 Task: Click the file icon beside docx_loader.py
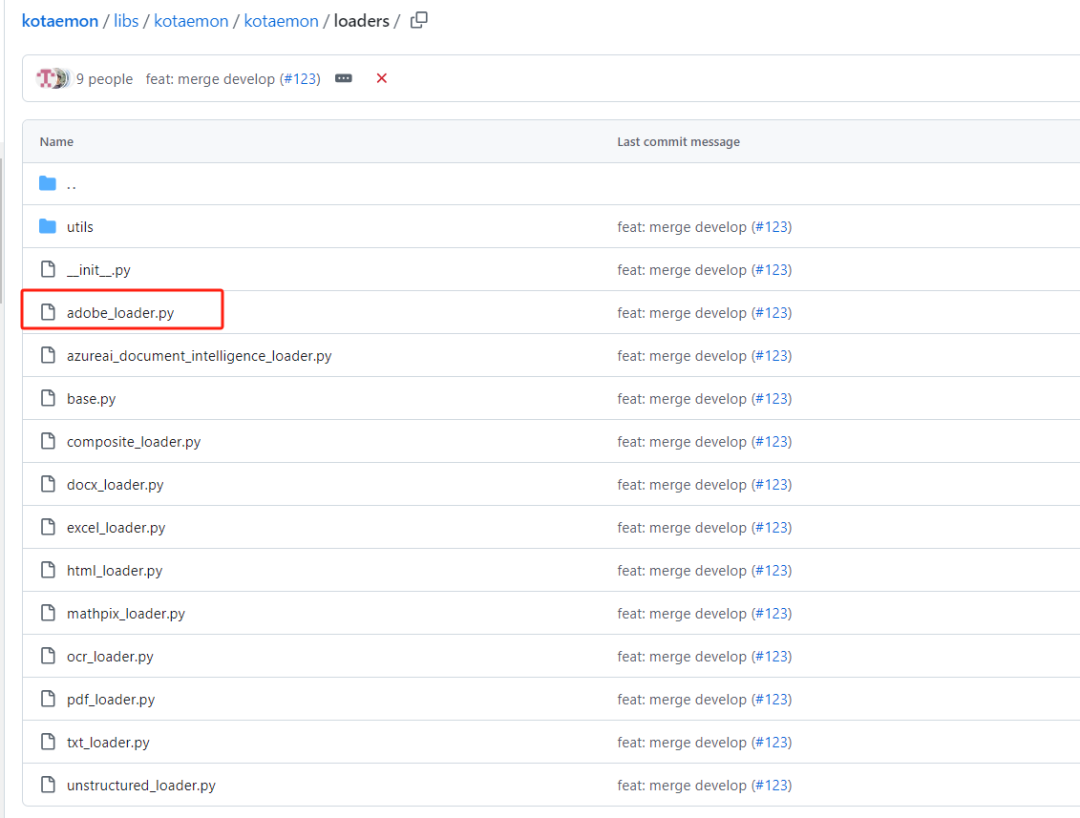click(48, 484)
